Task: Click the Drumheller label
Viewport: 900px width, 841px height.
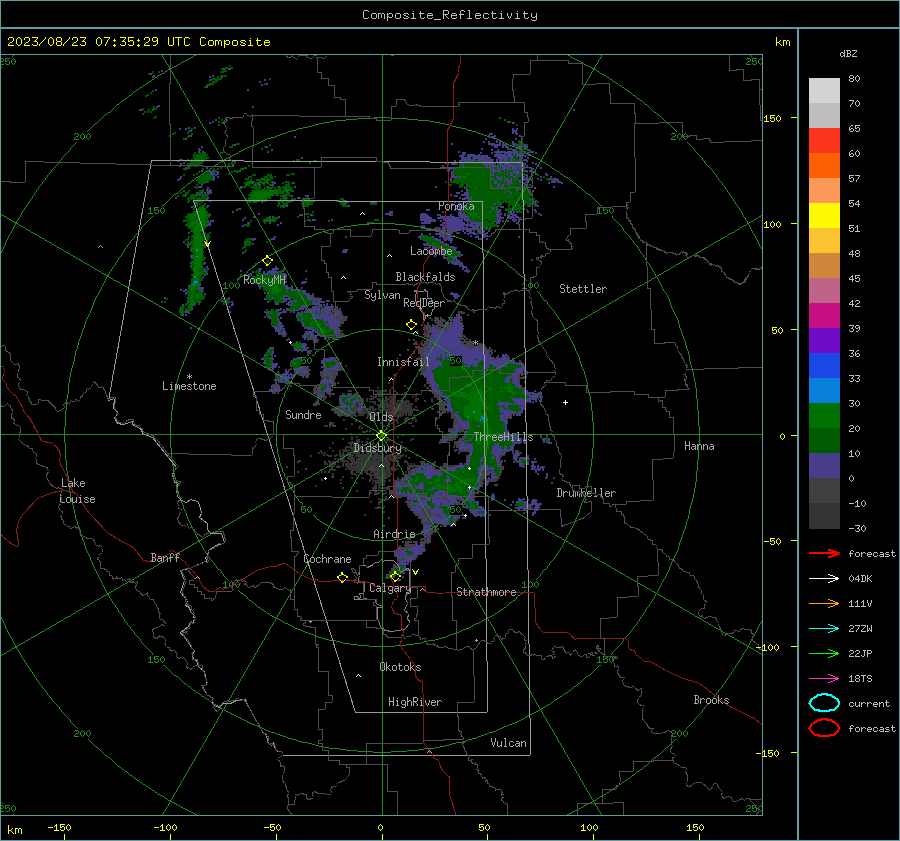Action: (x=586, y=493)
